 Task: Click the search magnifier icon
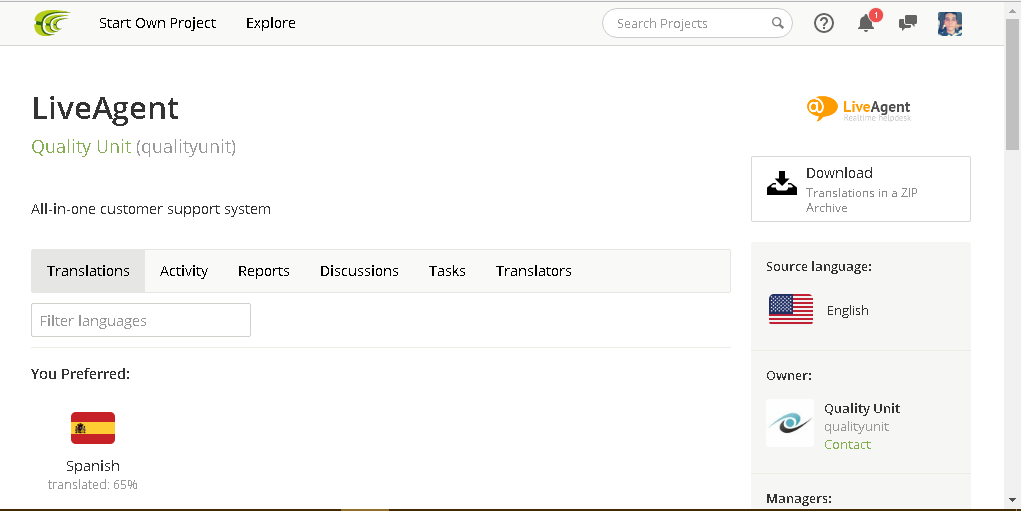tap(778, 23)
